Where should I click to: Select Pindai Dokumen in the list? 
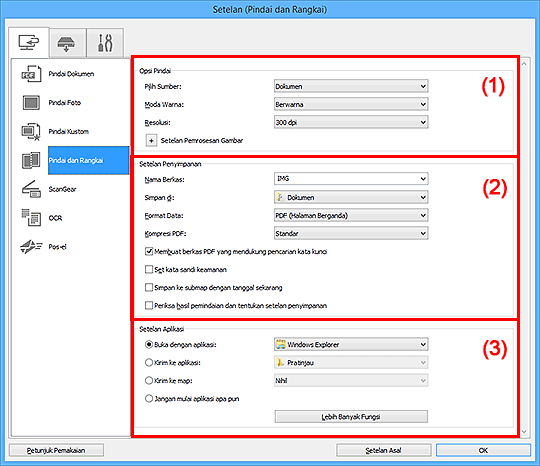[71, 74]
